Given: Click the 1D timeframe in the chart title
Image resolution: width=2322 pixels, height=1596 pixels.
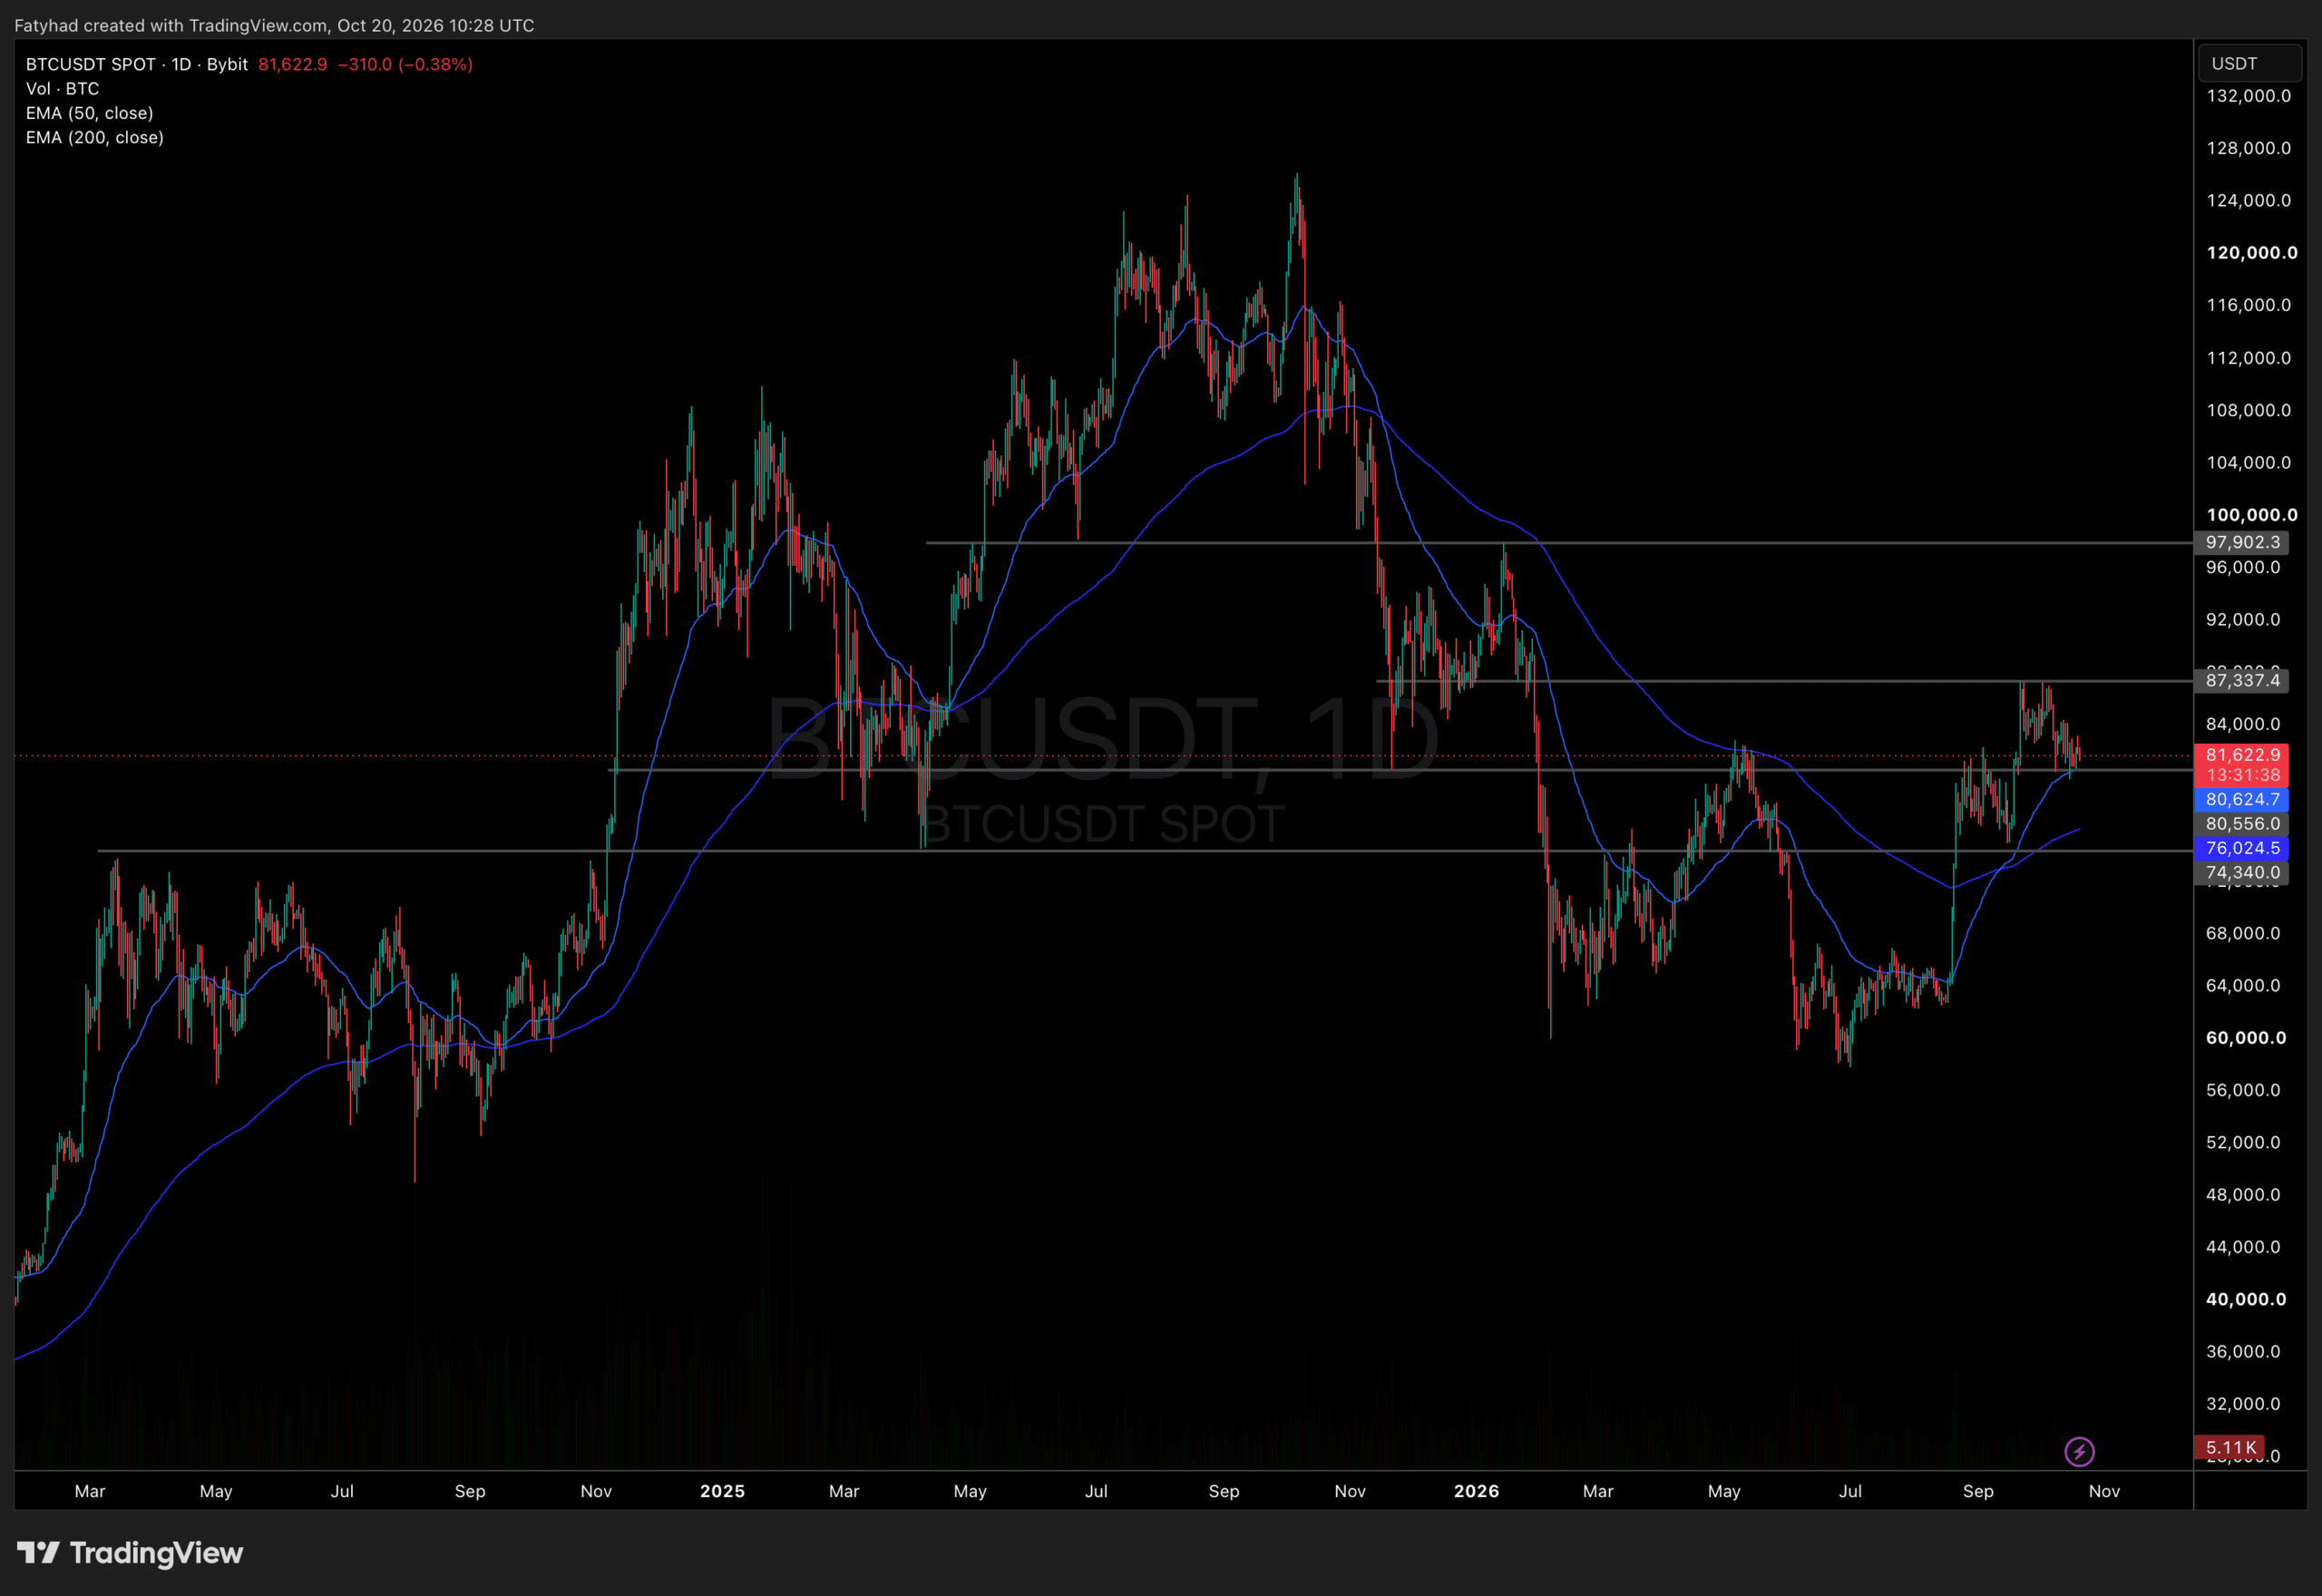Looking at the screenshot, I should point(181,64).
